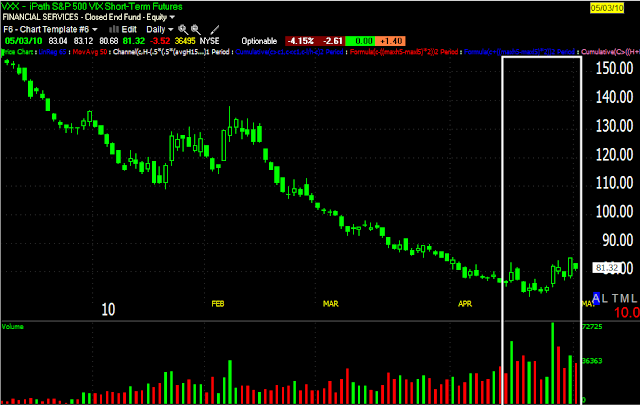Select the red Formula(c-((maxh5 indicator label

(404, 52)
